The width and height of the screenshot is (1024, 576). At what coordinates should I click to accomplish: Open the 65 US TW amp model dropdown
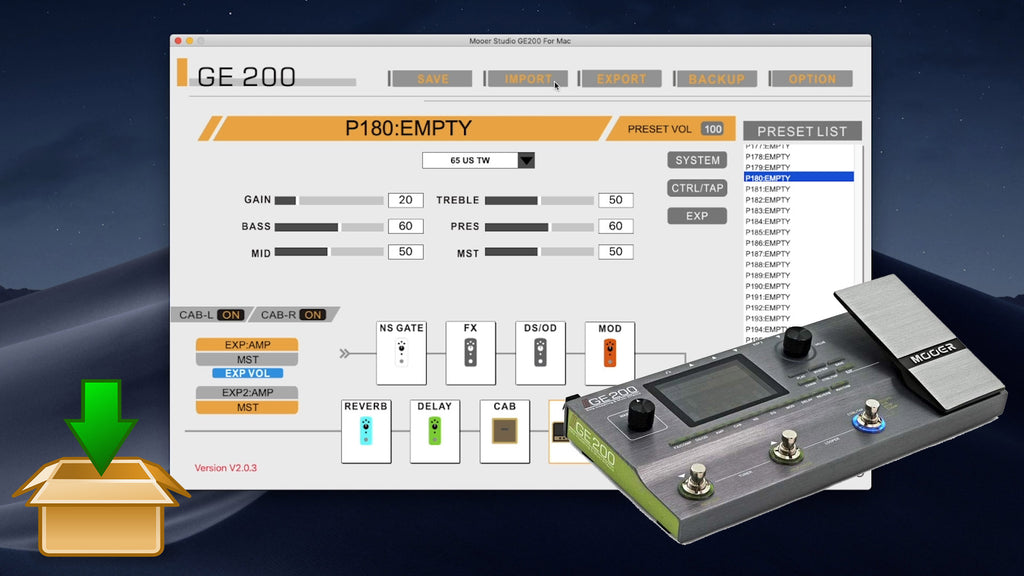coord(478,160)
